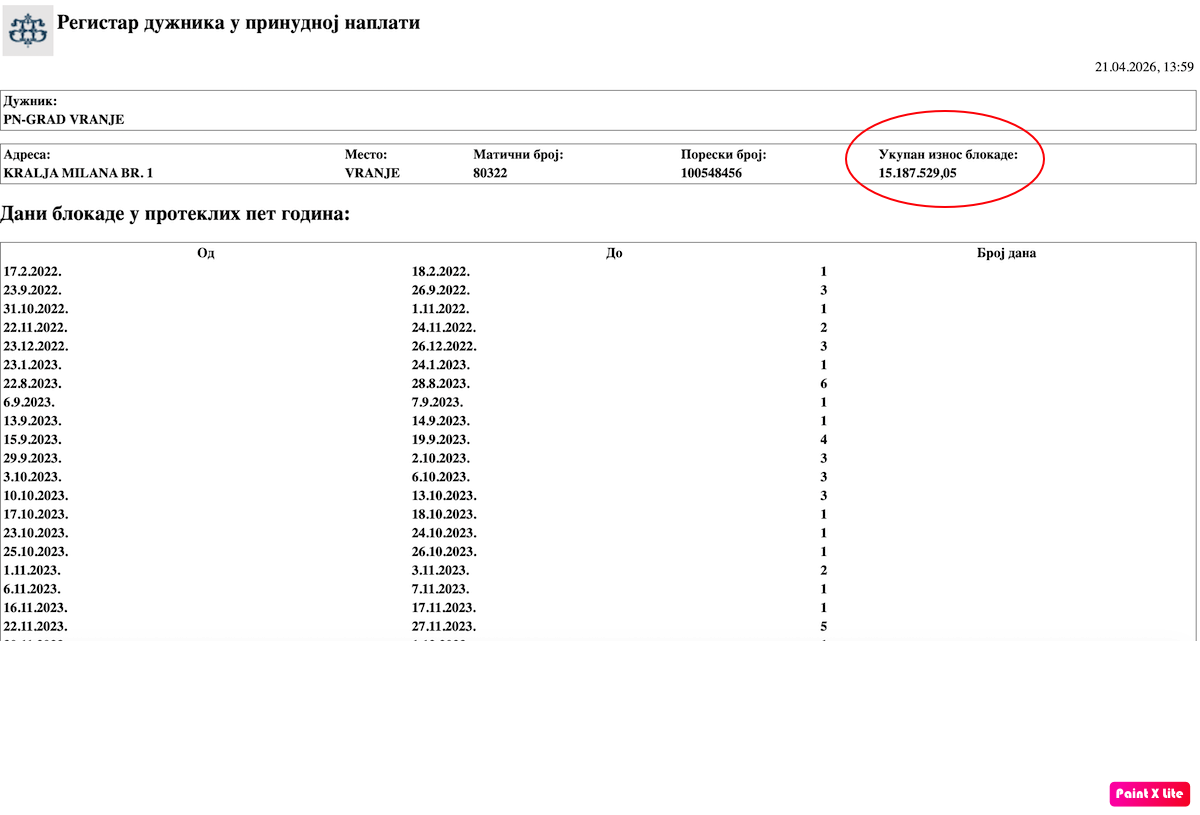
Task: Click the Порески број value 100548456
Action: [x=711, y=173]
